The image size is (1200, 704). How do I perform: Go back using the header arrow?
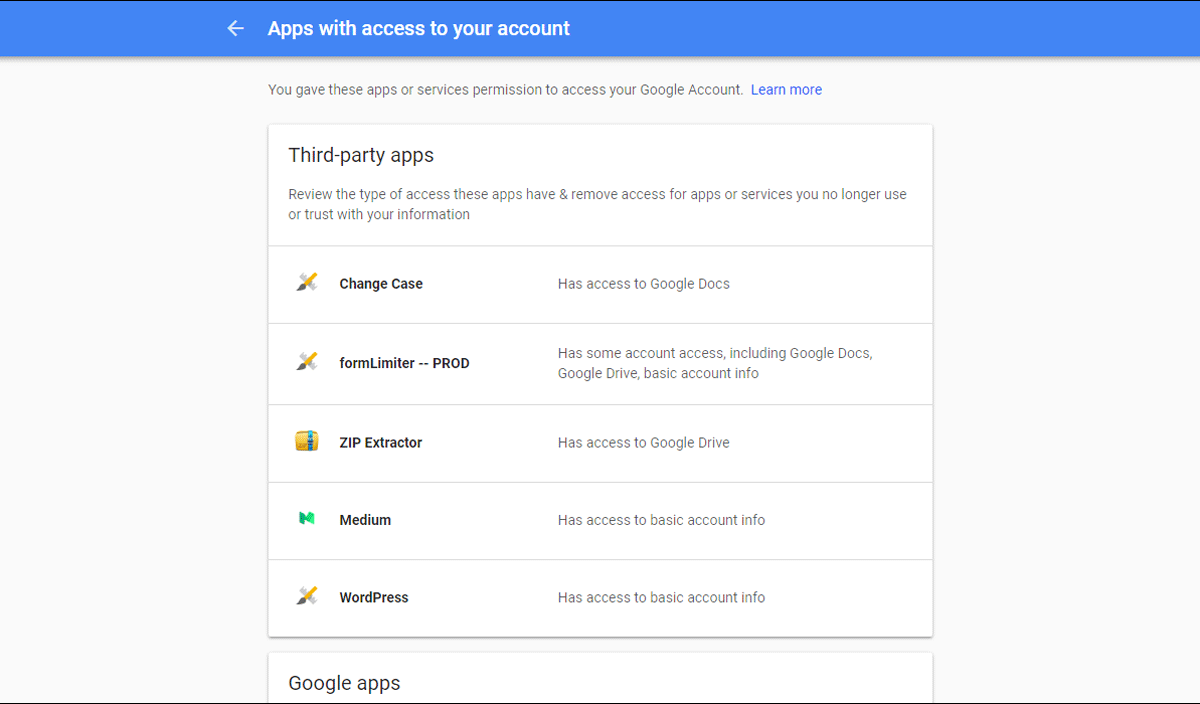click(x=236, y=29)
